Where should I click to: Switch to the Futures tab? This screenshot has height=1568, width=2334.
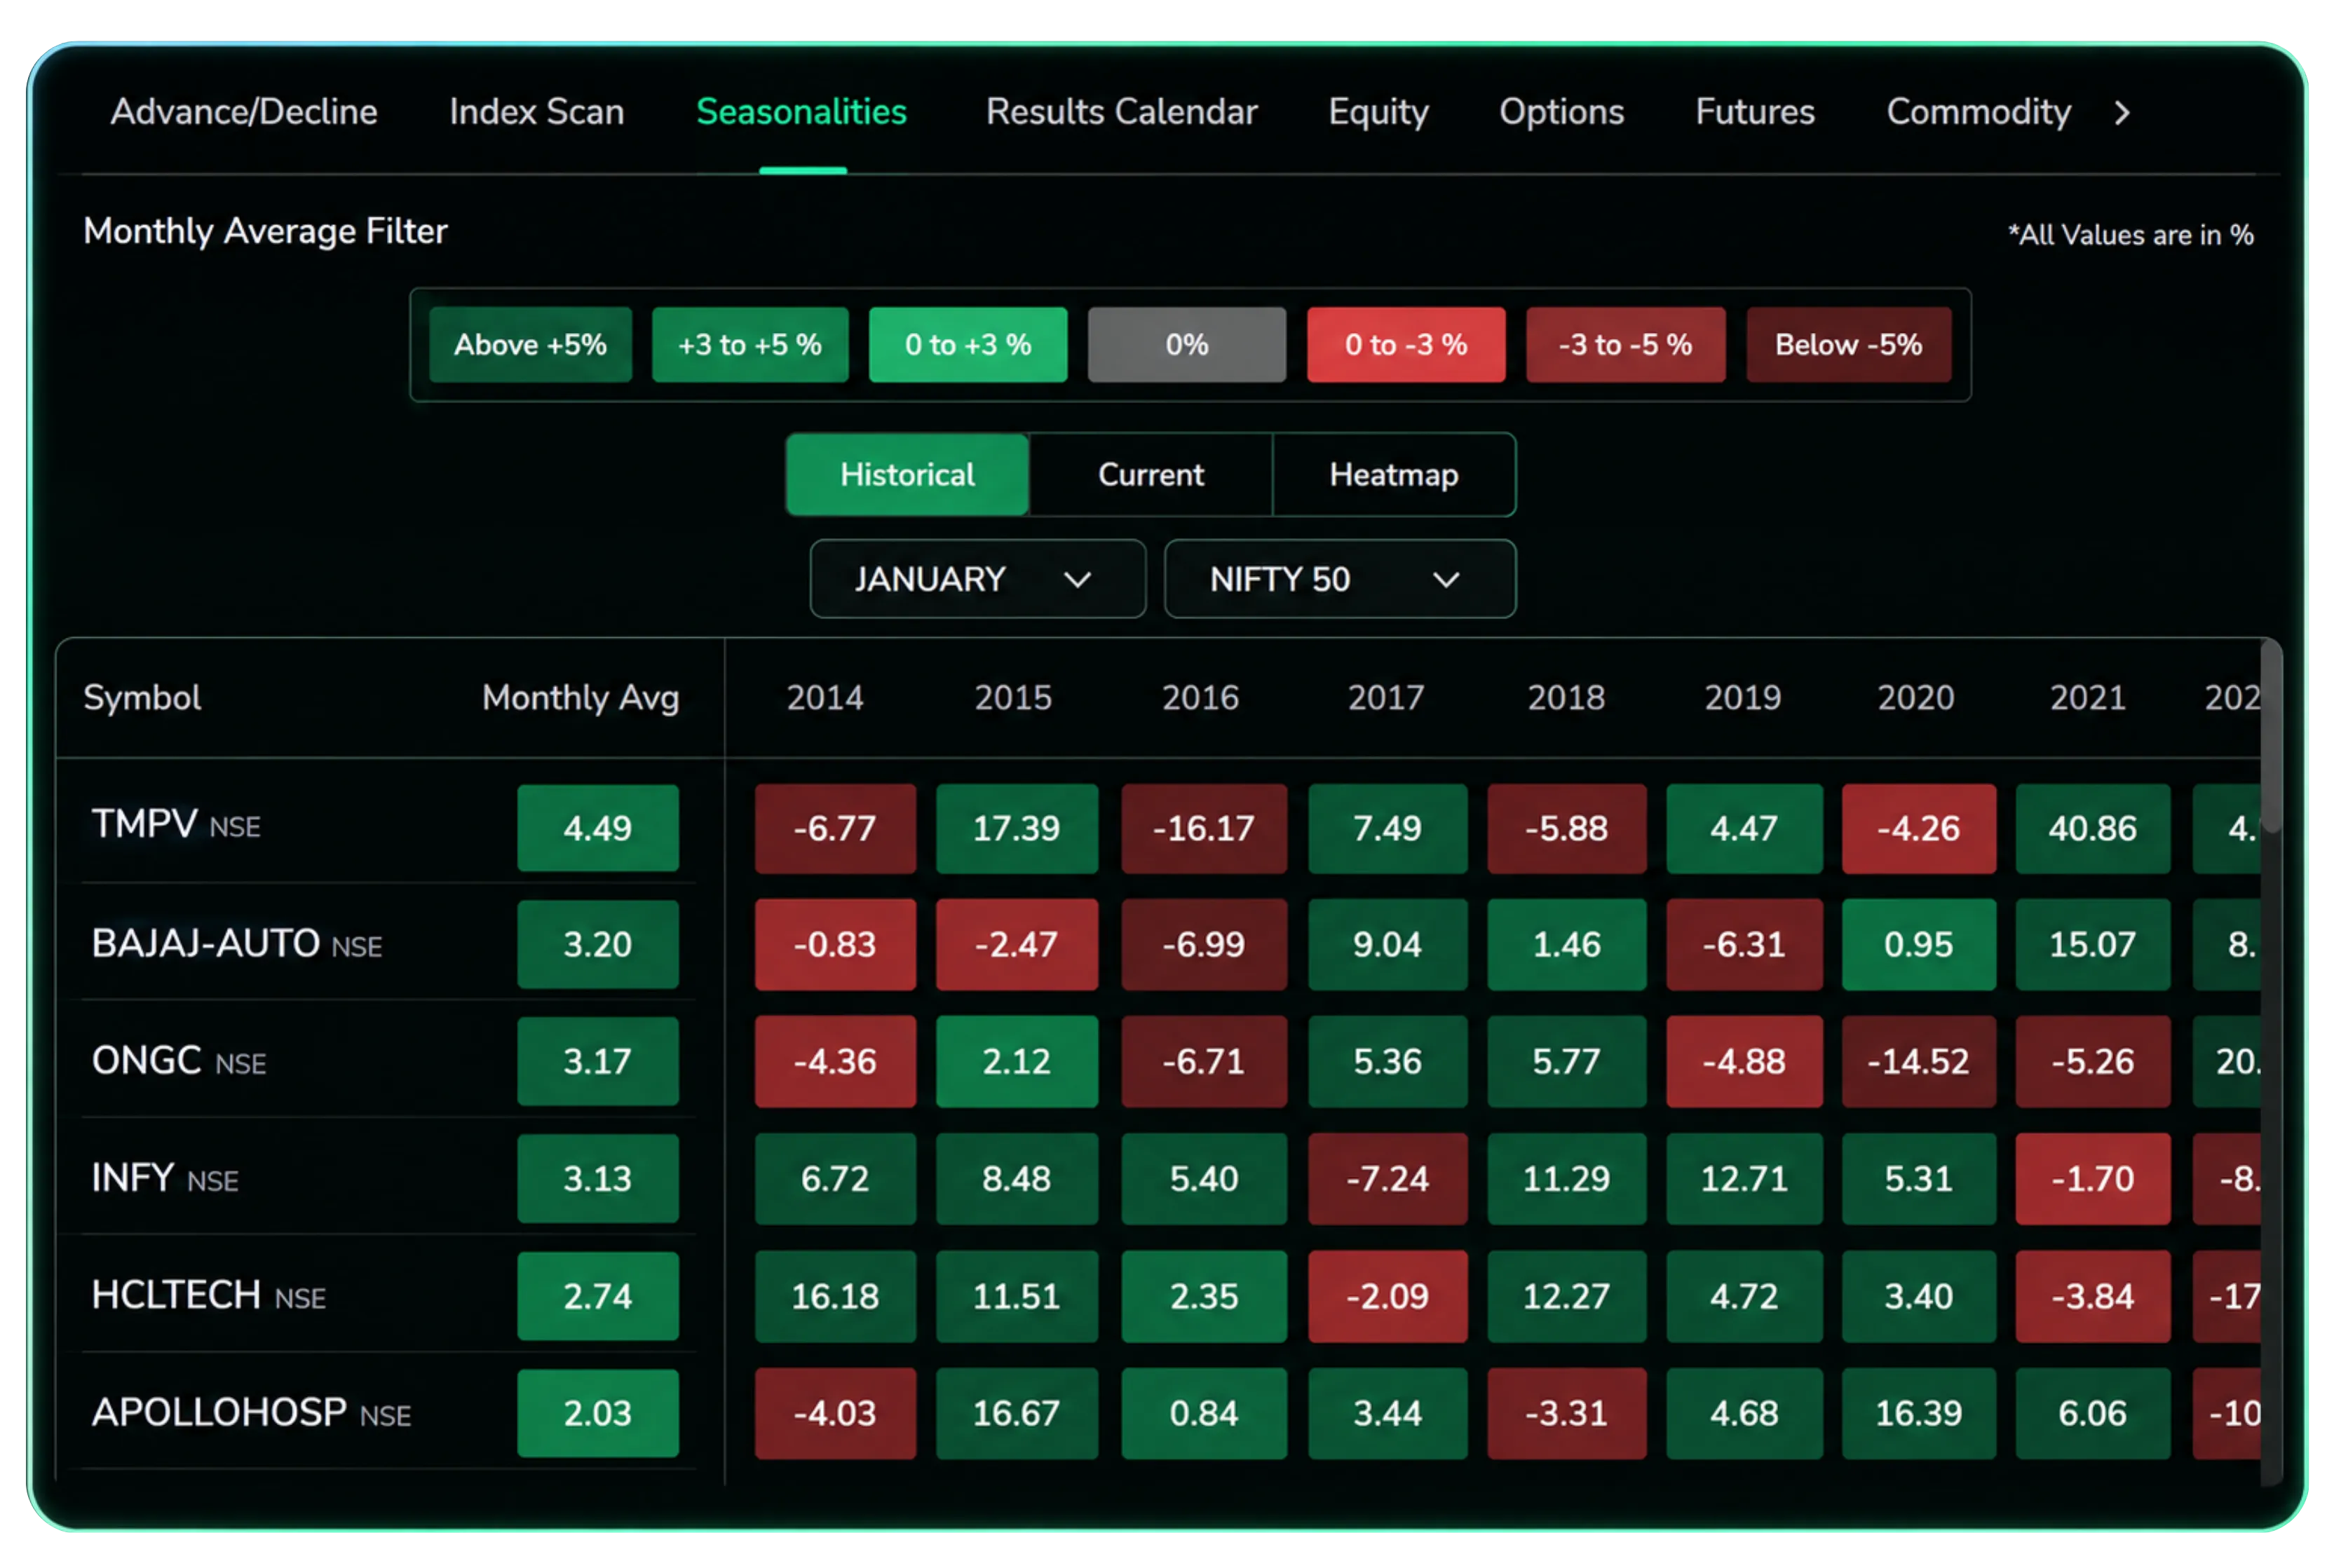pos(1754,112)
